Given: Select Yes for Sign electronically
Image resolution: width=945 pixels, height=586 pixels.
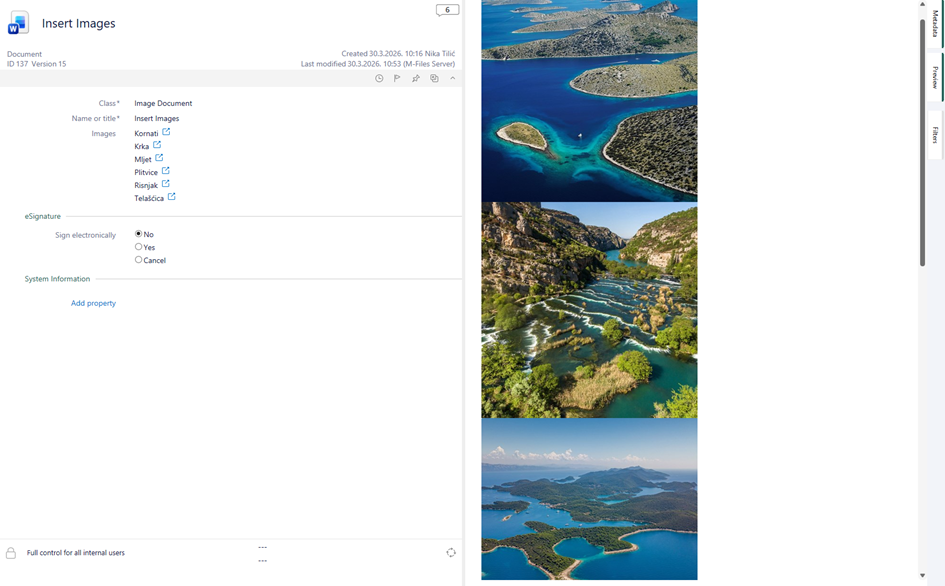Looking at the screenshot, I should tap(139, 247).
